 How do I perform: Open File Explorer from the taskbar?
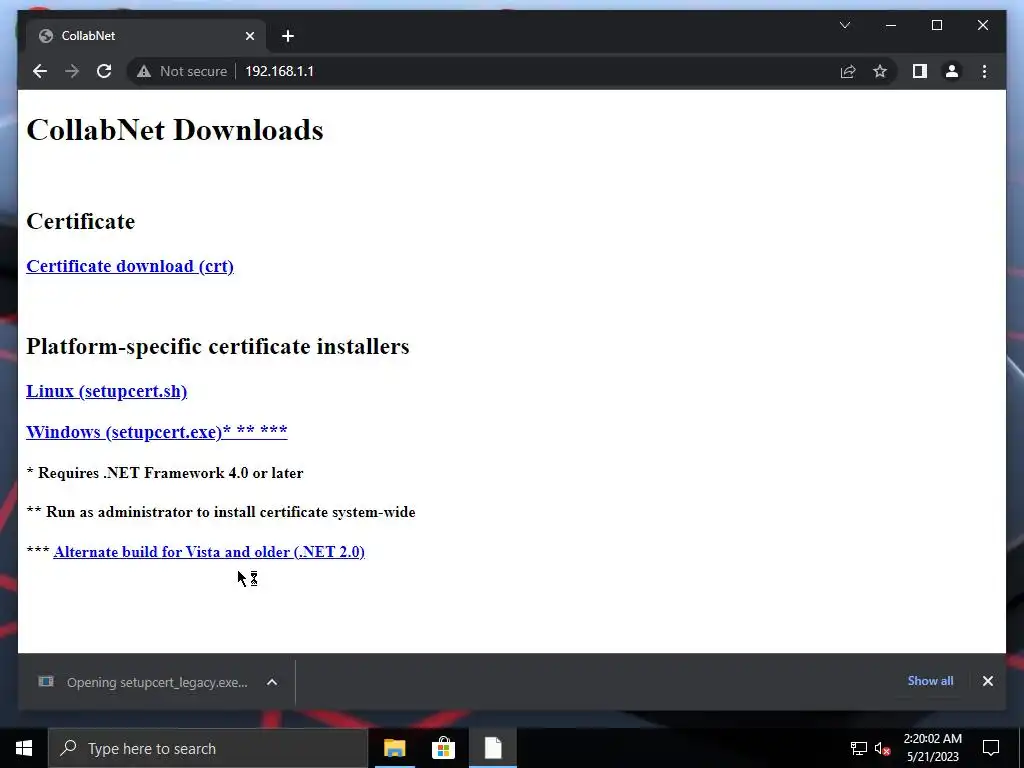pos(394,748)
